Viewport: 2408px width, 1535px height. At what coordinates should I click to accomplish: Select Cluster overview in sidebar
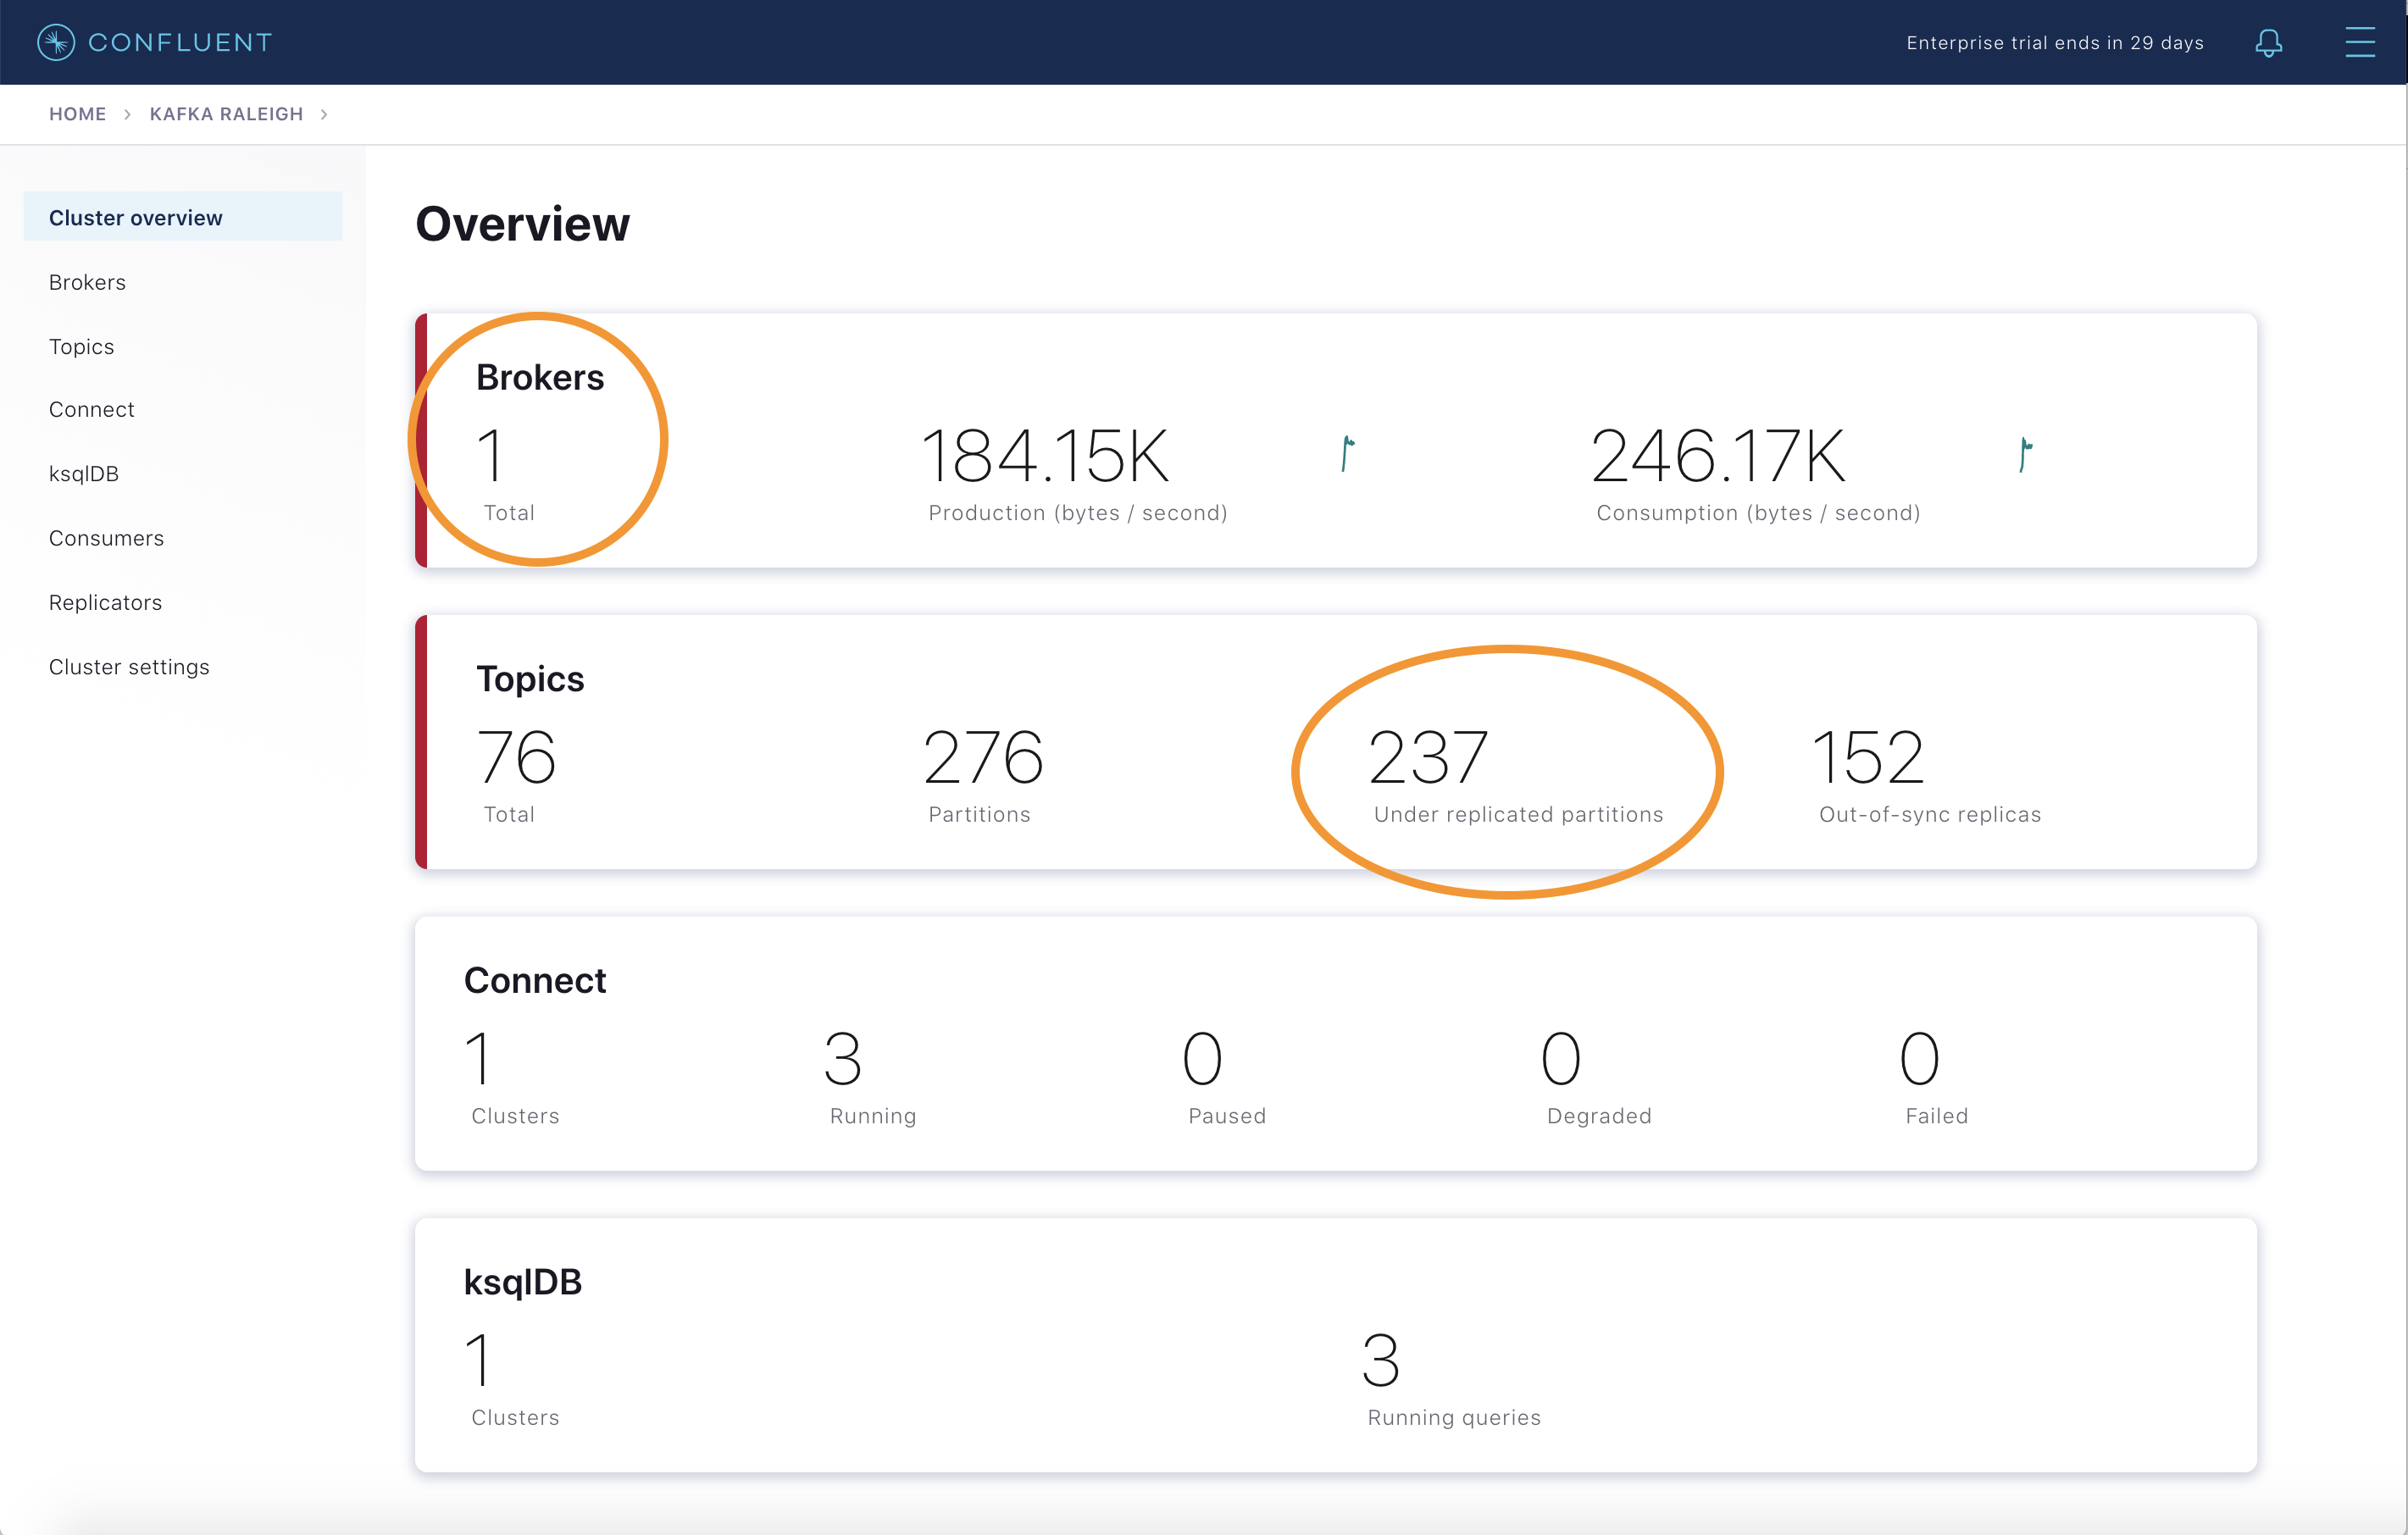tap(183, 217)
